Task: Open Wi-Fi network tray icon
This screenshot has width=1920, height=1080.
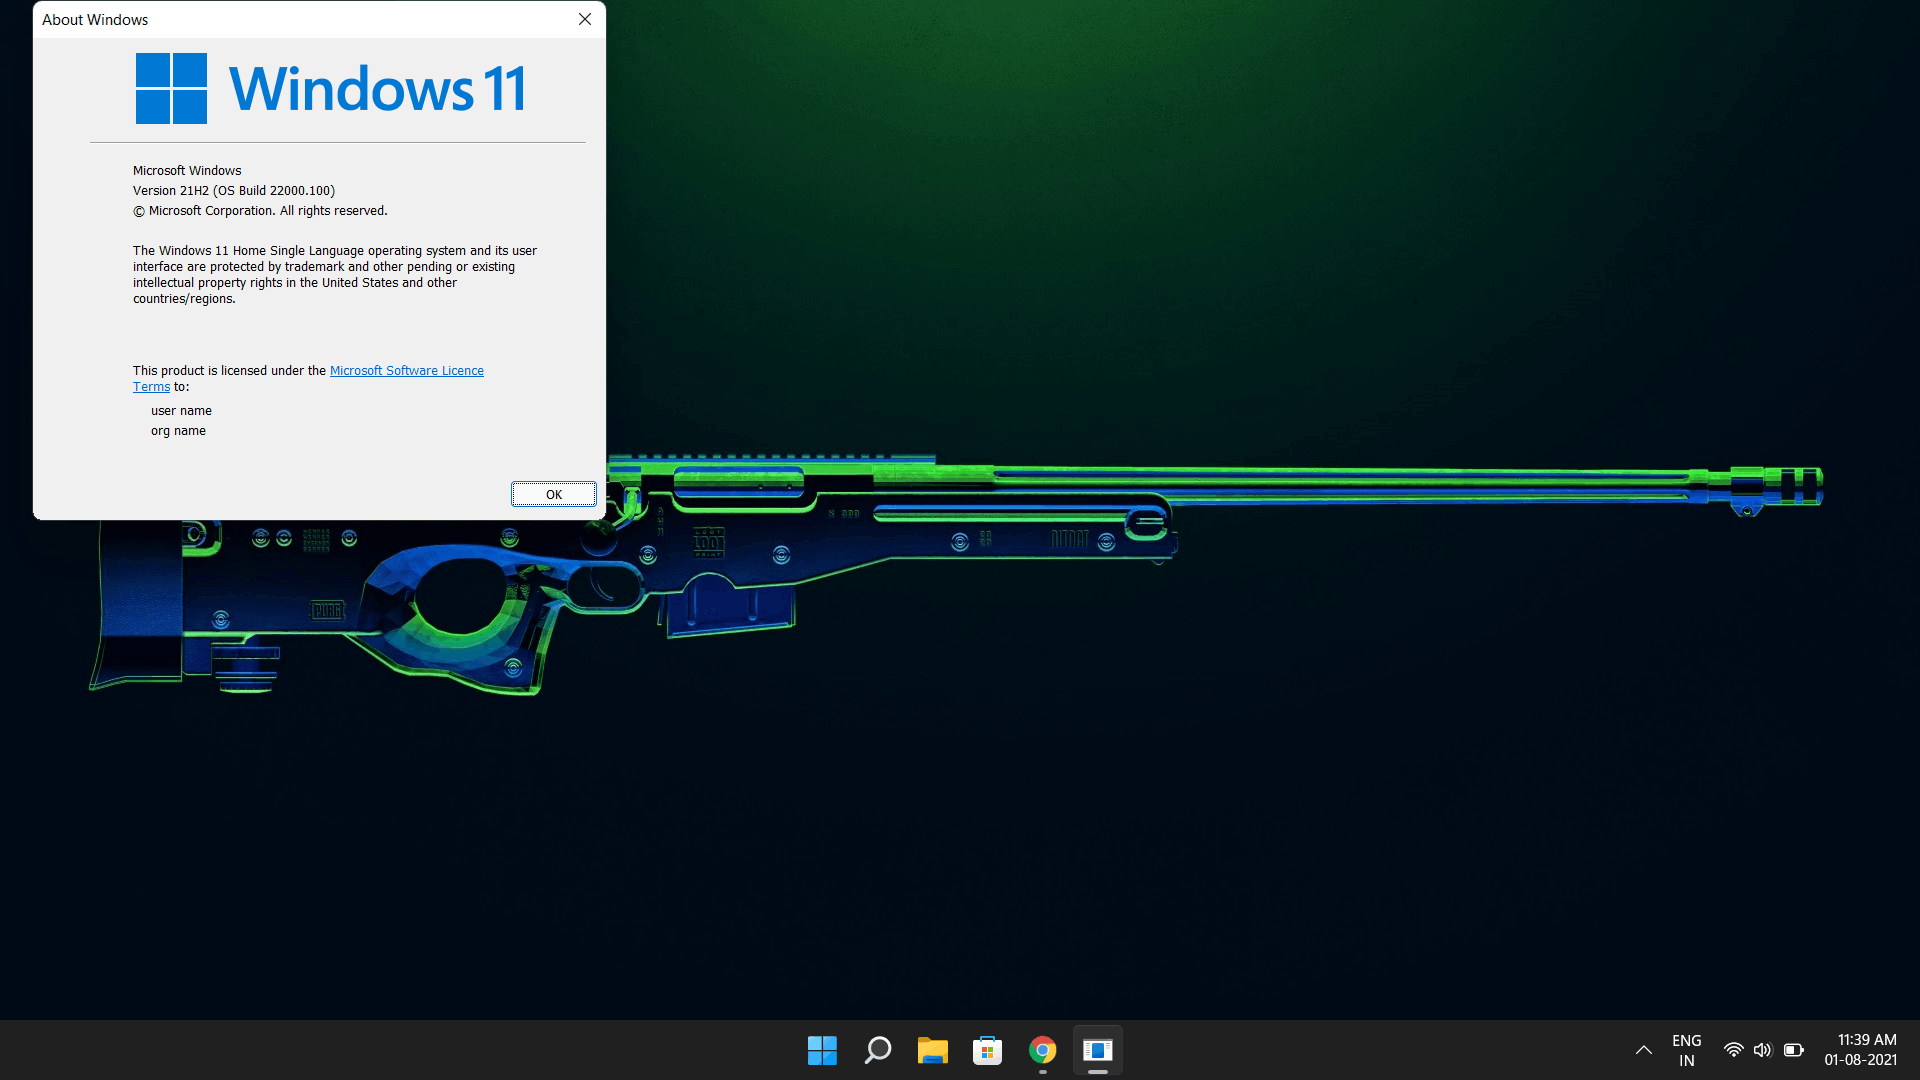Action: [1733, 1050]
